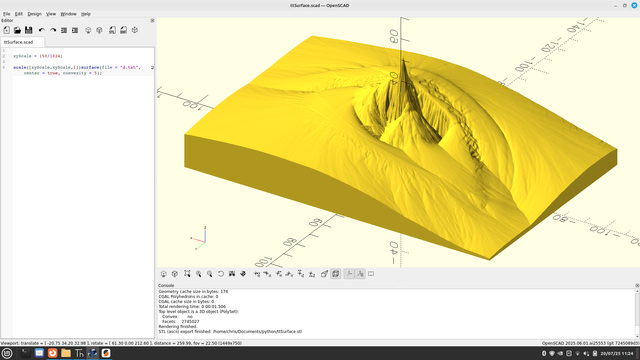Open the View menu
Viewport: 640px width, 360px height.
(x=51, y=14)
